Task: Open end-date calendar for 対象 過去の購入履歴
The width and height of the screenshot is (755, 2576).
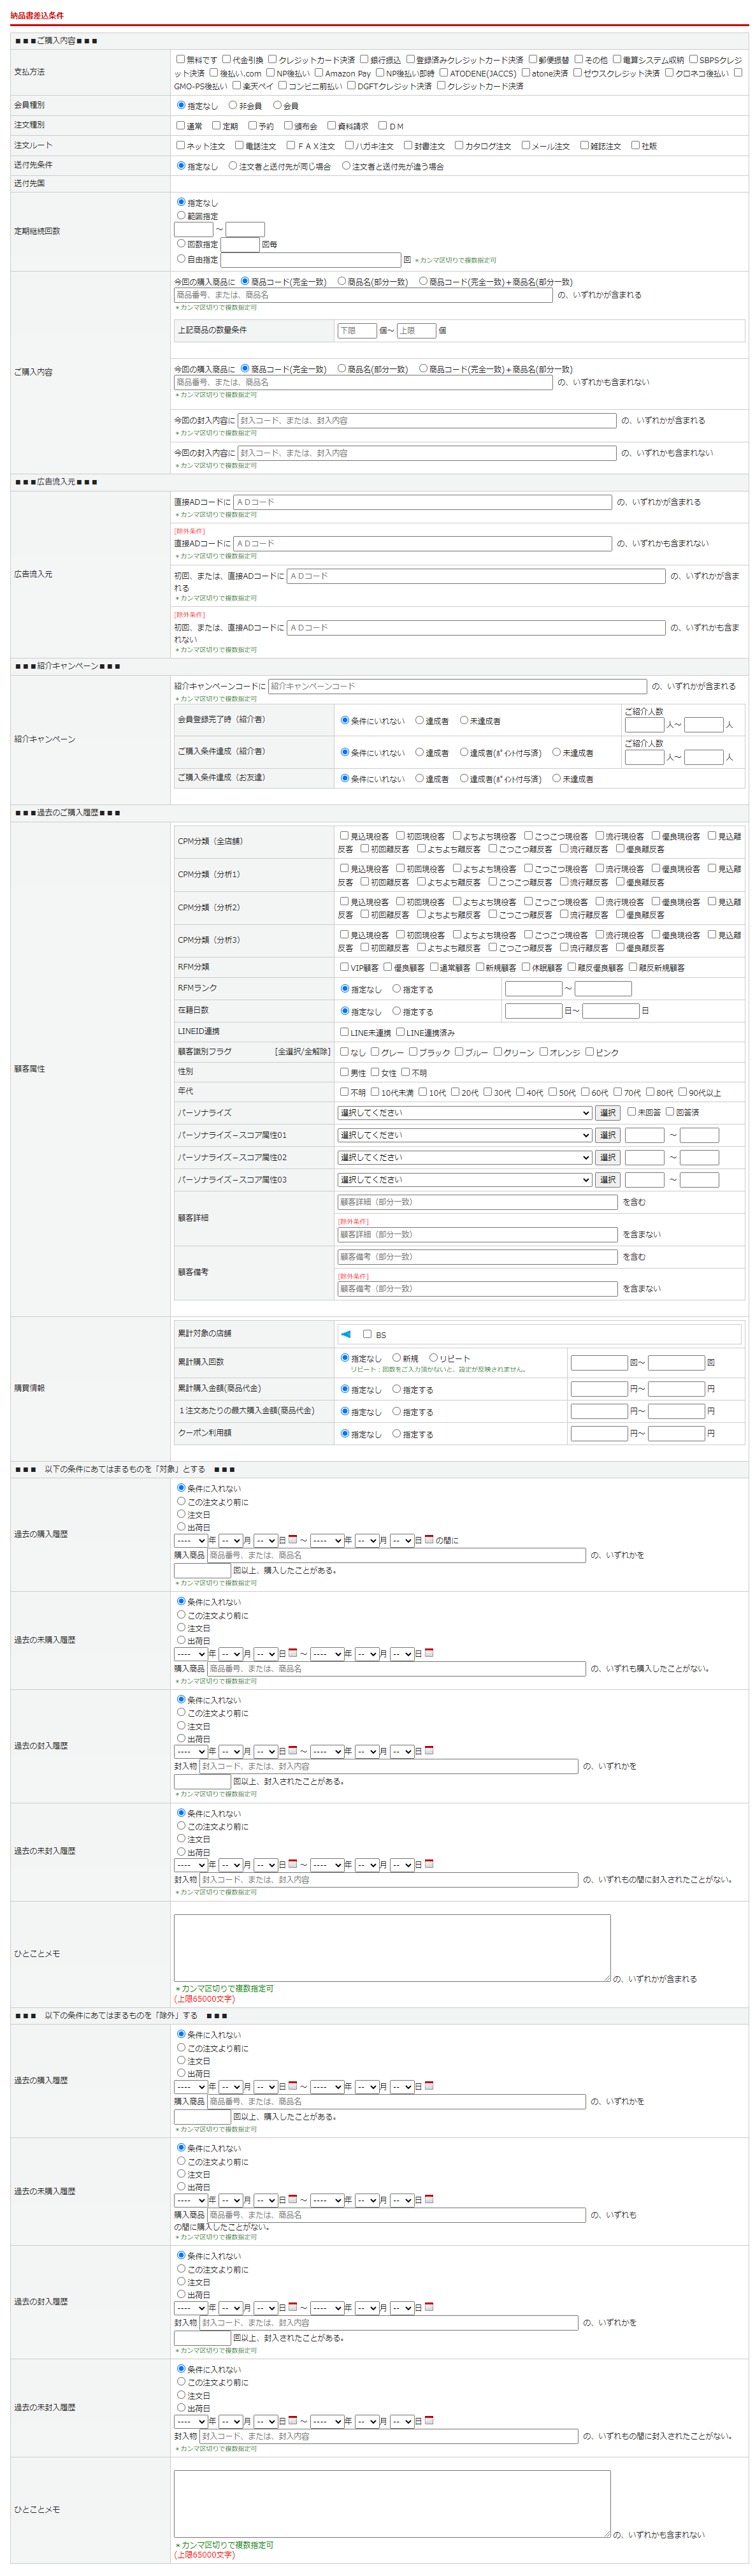Action: coord(429,1540)
